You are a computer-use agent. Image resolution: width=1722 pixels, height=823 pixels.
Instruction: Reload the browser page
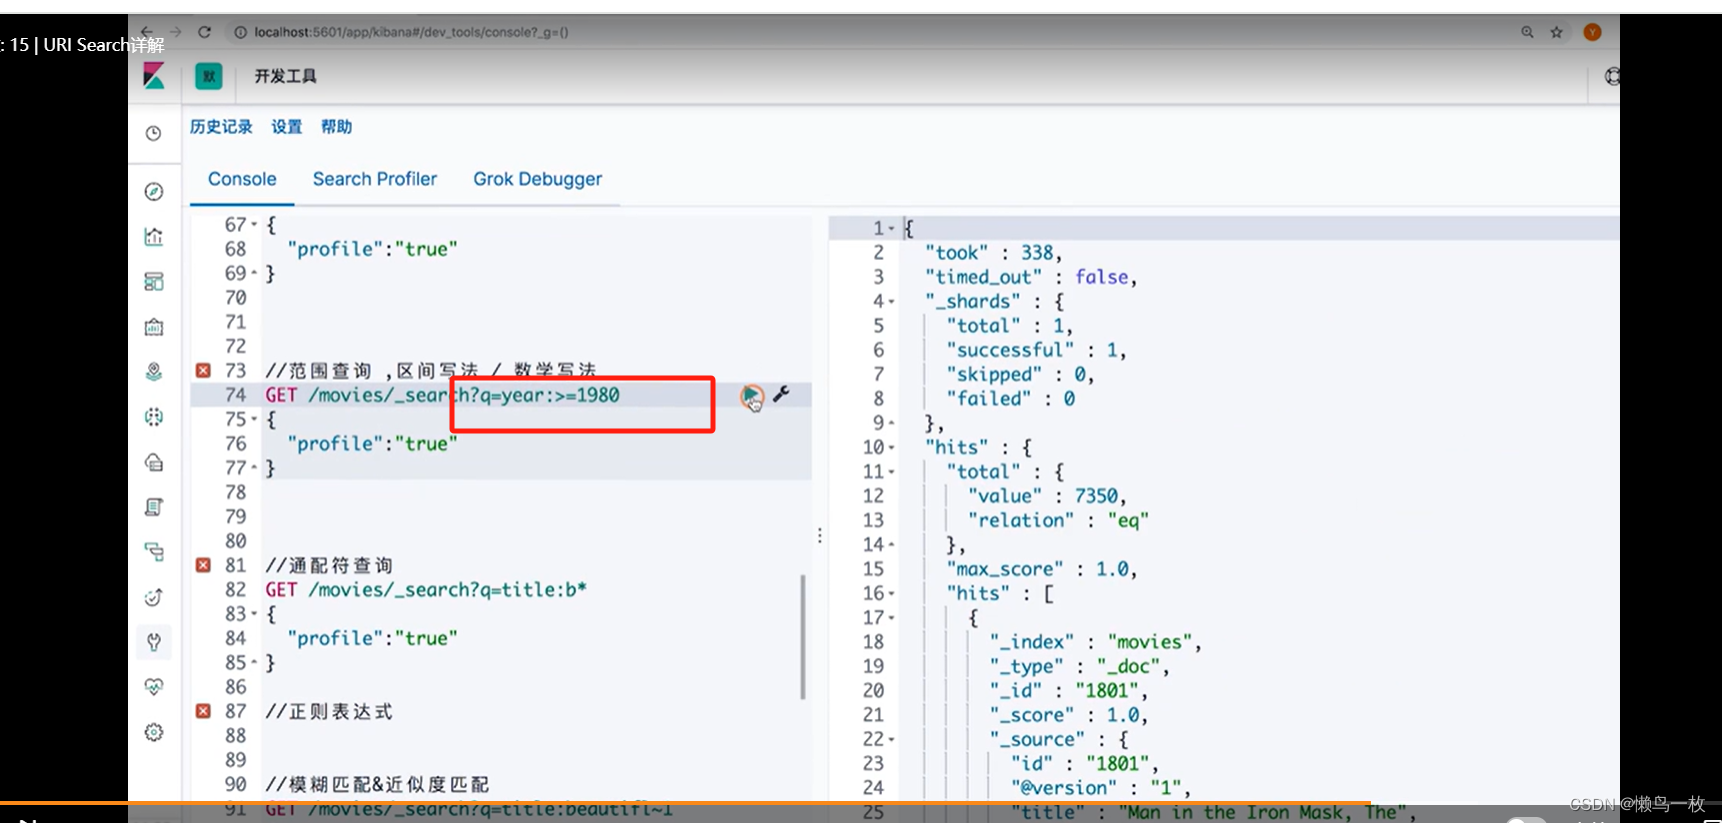click(x=204, y=32)
